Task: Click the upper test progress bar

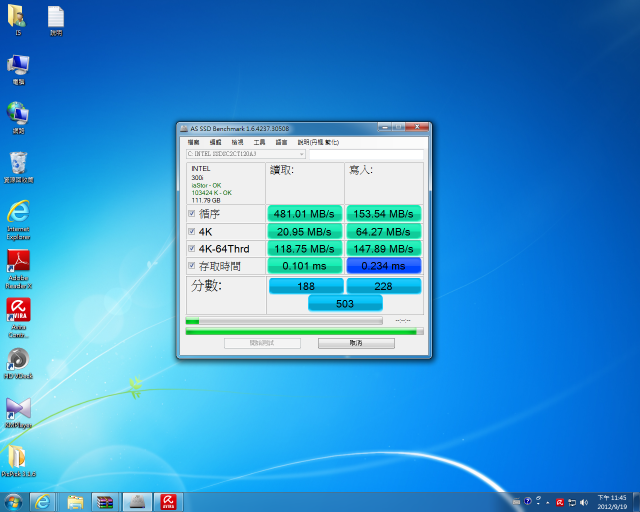Action: [284, 321]
